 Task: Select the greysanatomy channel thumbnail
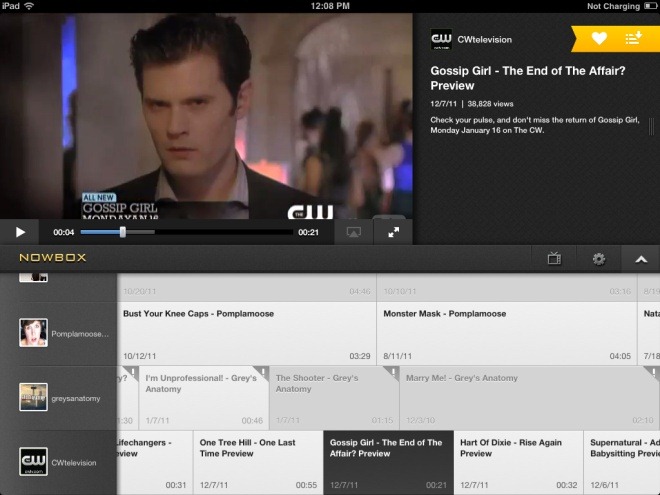33,397
